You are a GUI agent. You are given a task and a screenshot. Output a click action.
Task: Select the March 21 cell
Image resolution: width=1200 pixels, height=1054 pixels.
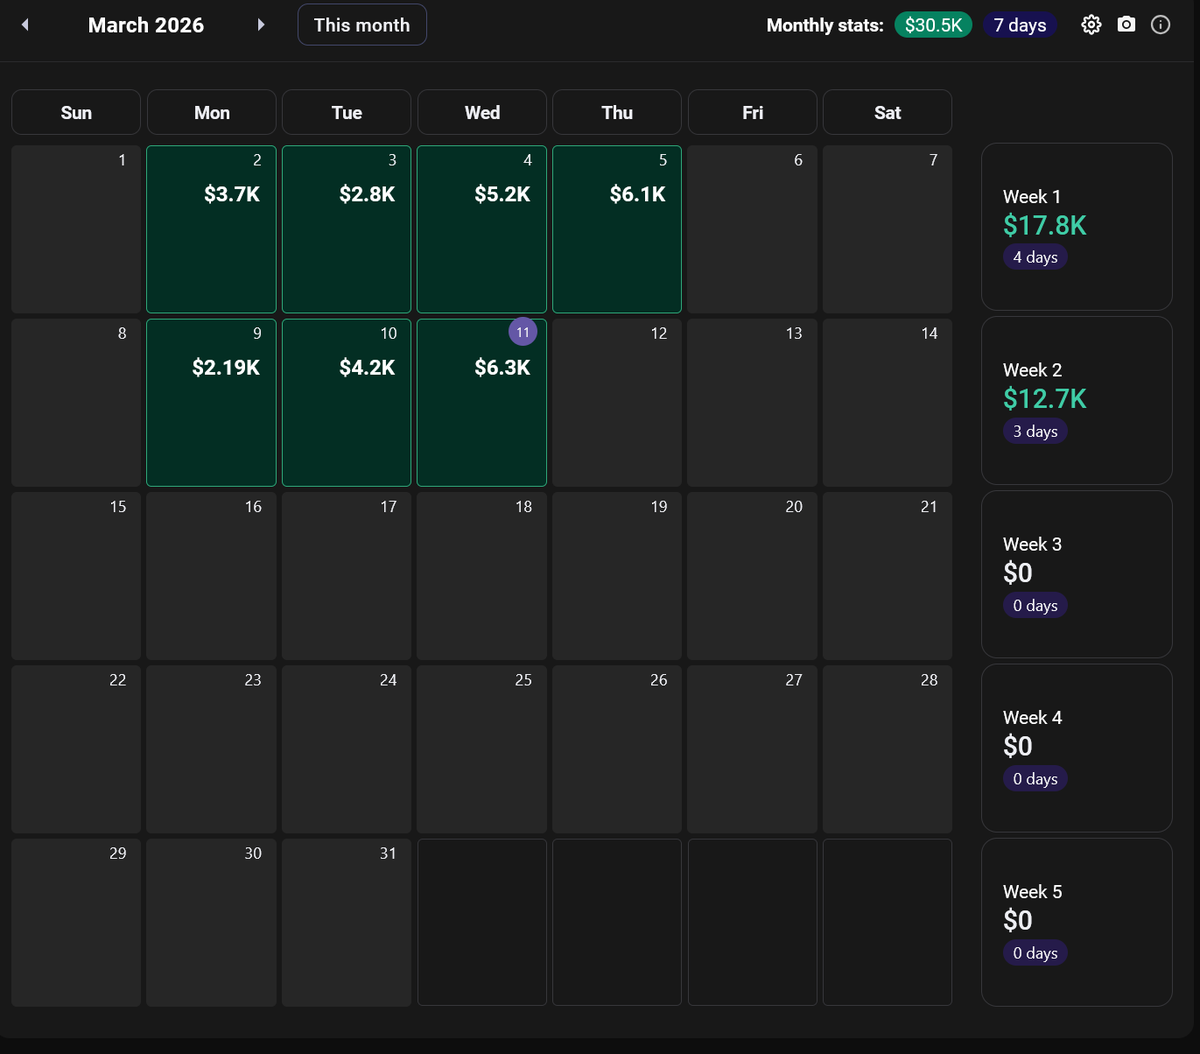888,576
